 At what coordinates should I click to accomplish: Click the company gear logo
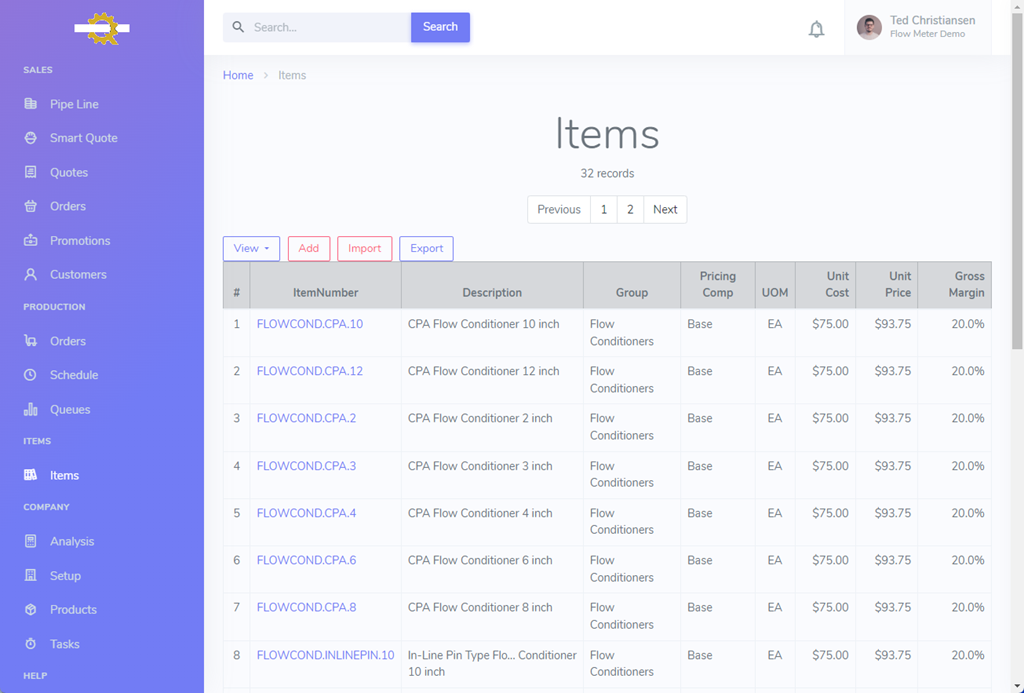pos(102,28)
